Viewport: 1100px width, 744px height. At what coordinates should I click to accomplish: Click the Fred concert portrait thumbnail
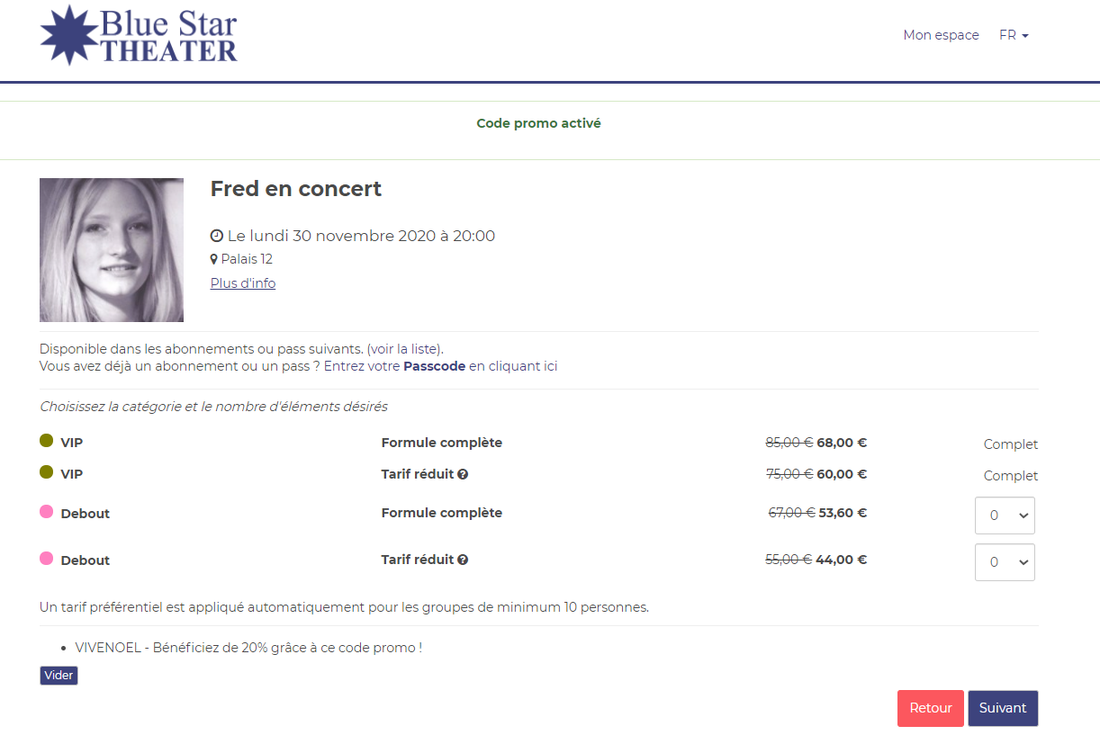[x=111, y=250]
